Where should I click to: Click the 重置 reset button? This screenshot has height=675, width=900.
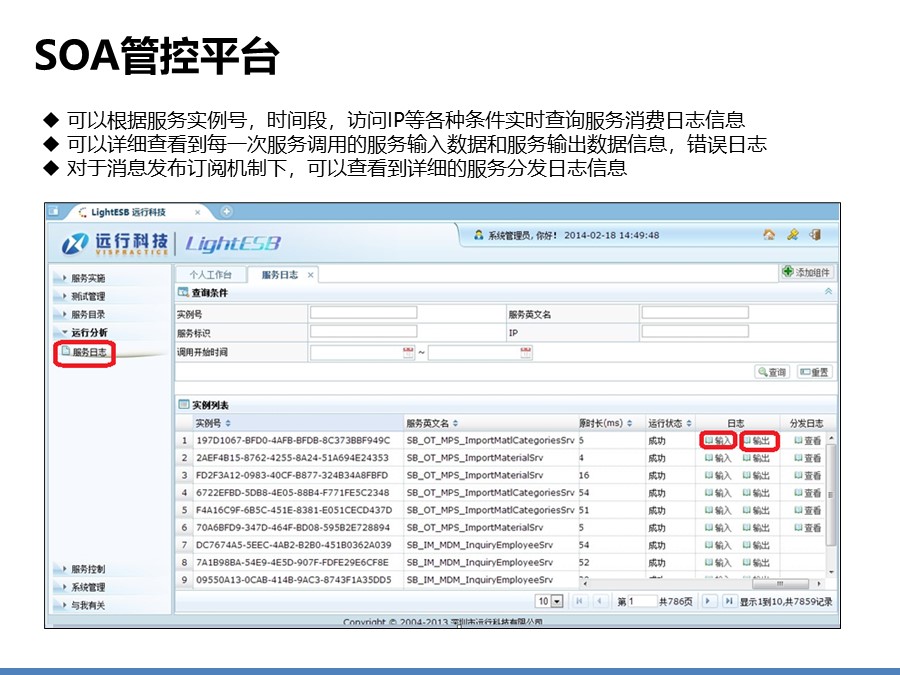point(814,372)
